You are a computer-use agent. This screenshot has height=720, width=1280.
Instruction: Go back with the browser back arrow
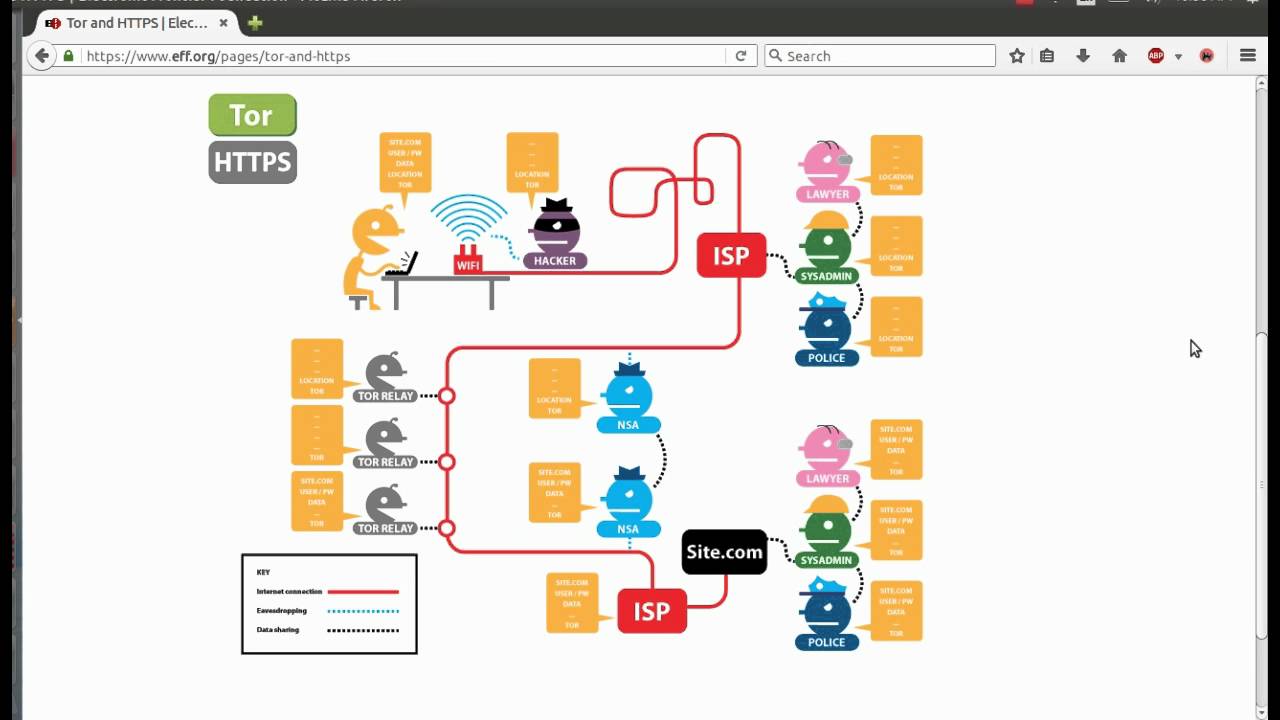click(x=41, y=56)
